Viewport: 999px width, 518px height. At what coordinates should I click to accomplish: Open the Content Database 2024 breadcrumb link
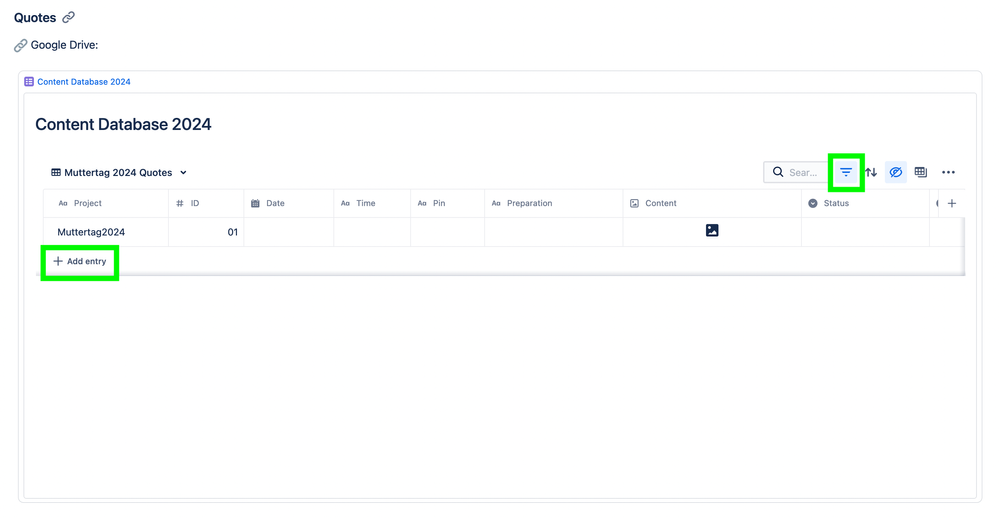(x=83, y=82)
